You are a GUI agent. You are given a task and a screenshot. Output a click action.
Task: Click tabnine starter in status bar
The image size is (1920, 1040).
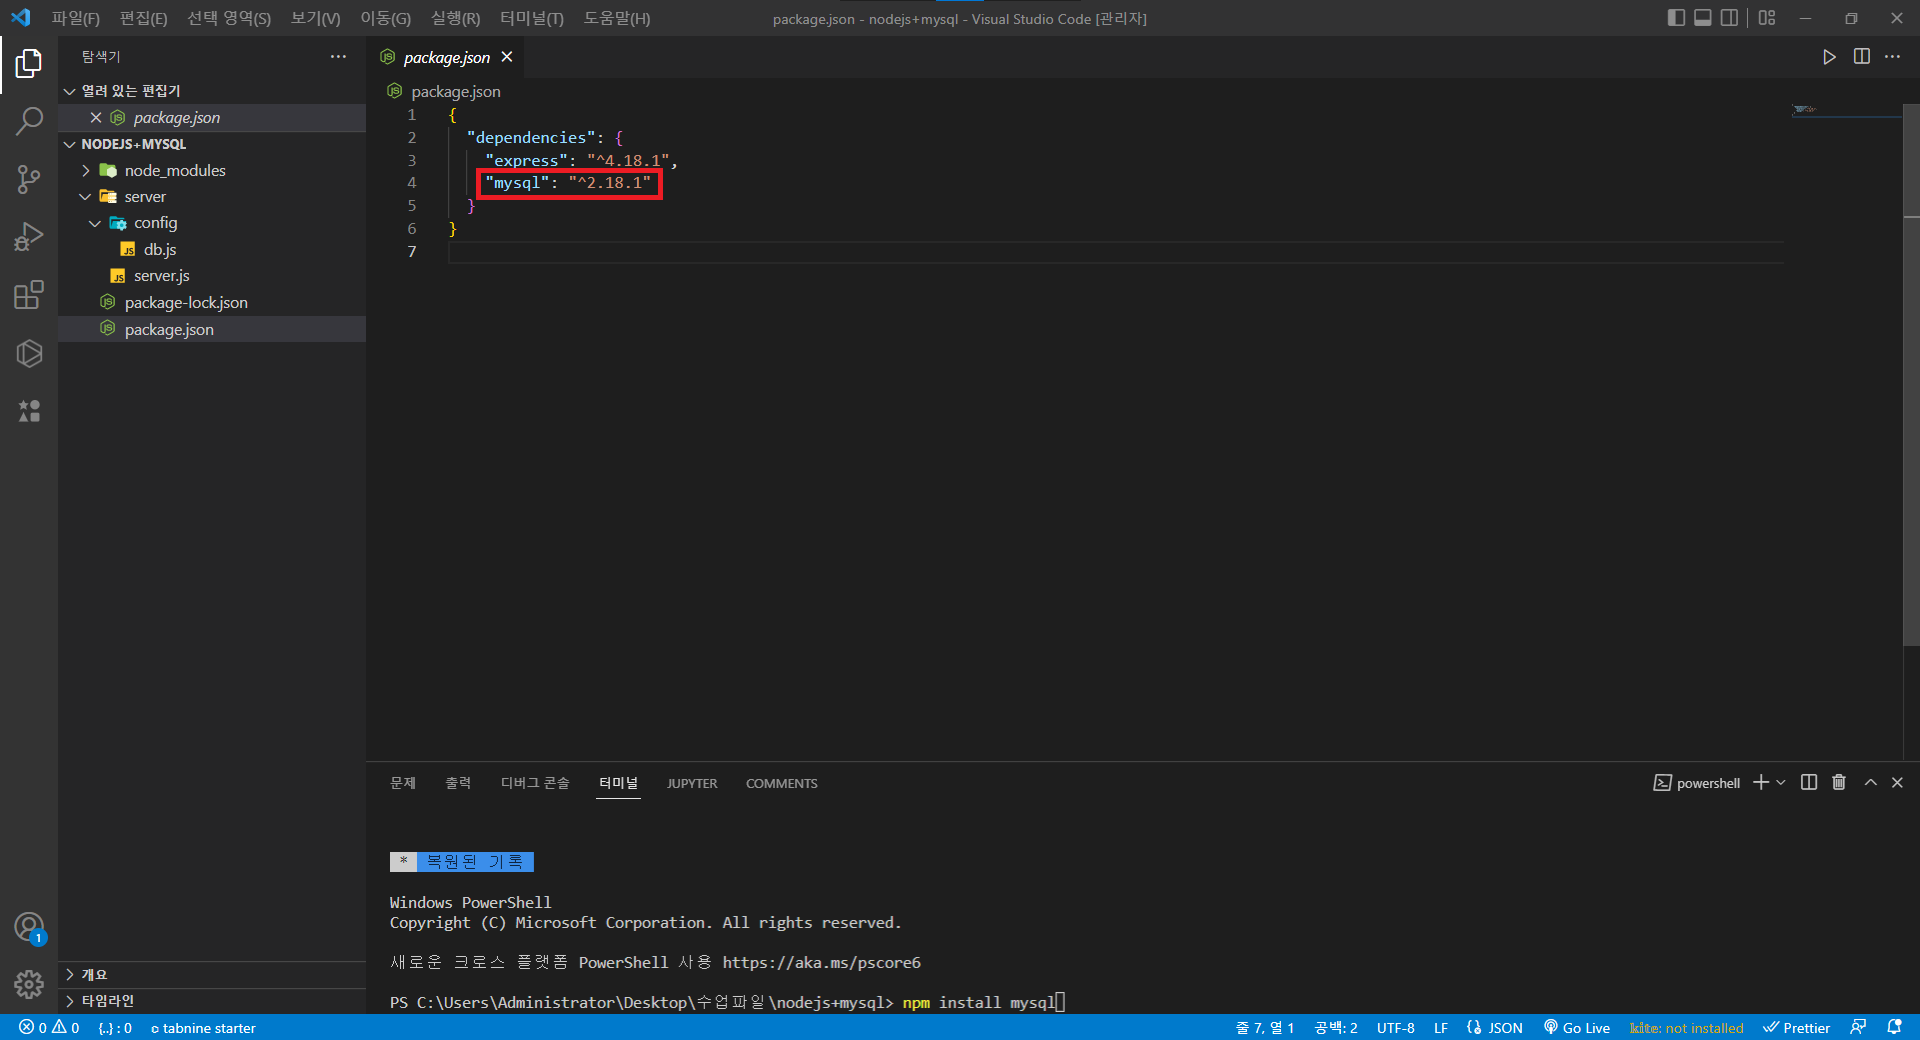203,1027
